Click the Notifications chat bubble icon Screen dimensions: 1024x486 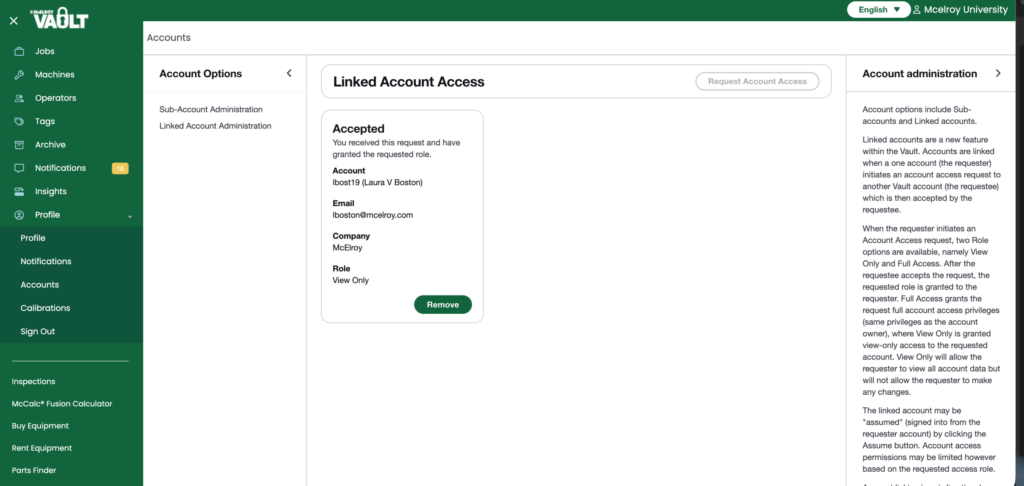click(20, 168)
